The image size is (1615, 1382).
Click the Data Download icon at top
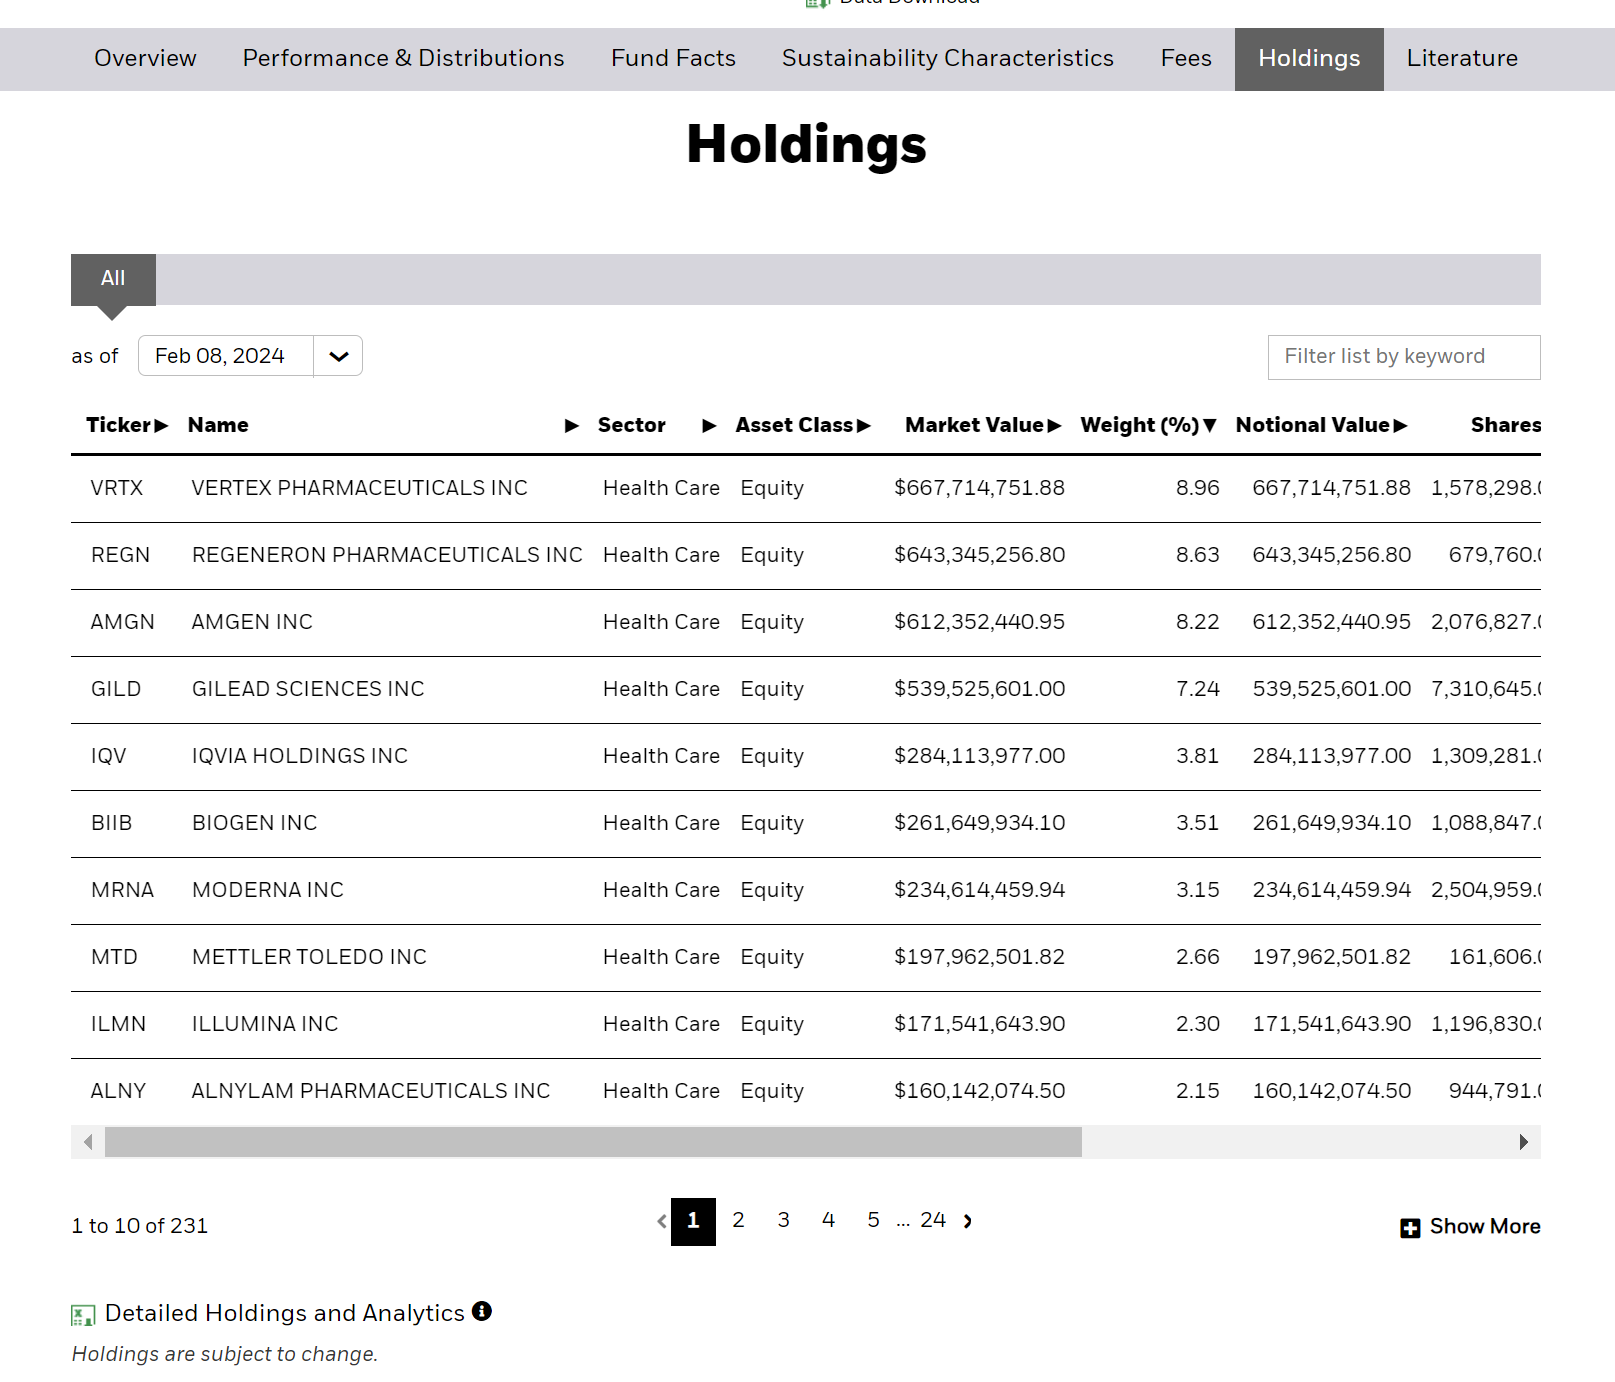click(816, 4)
